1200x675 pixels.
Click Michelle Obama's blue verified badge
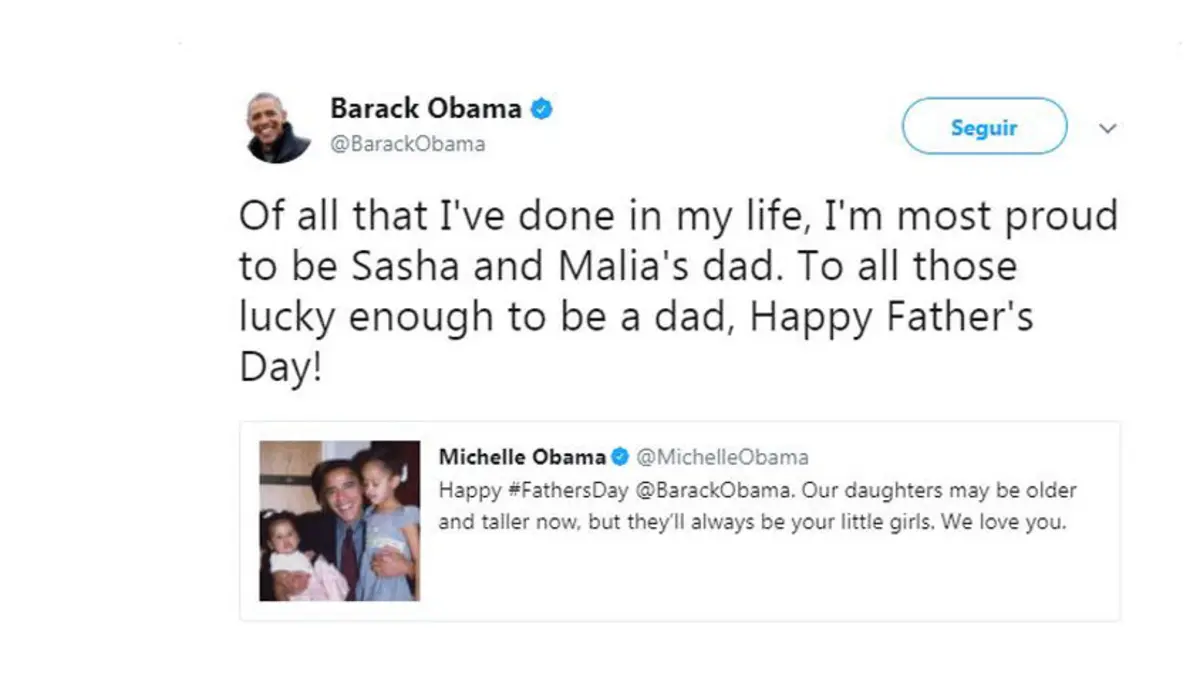(x=620, y=458)
